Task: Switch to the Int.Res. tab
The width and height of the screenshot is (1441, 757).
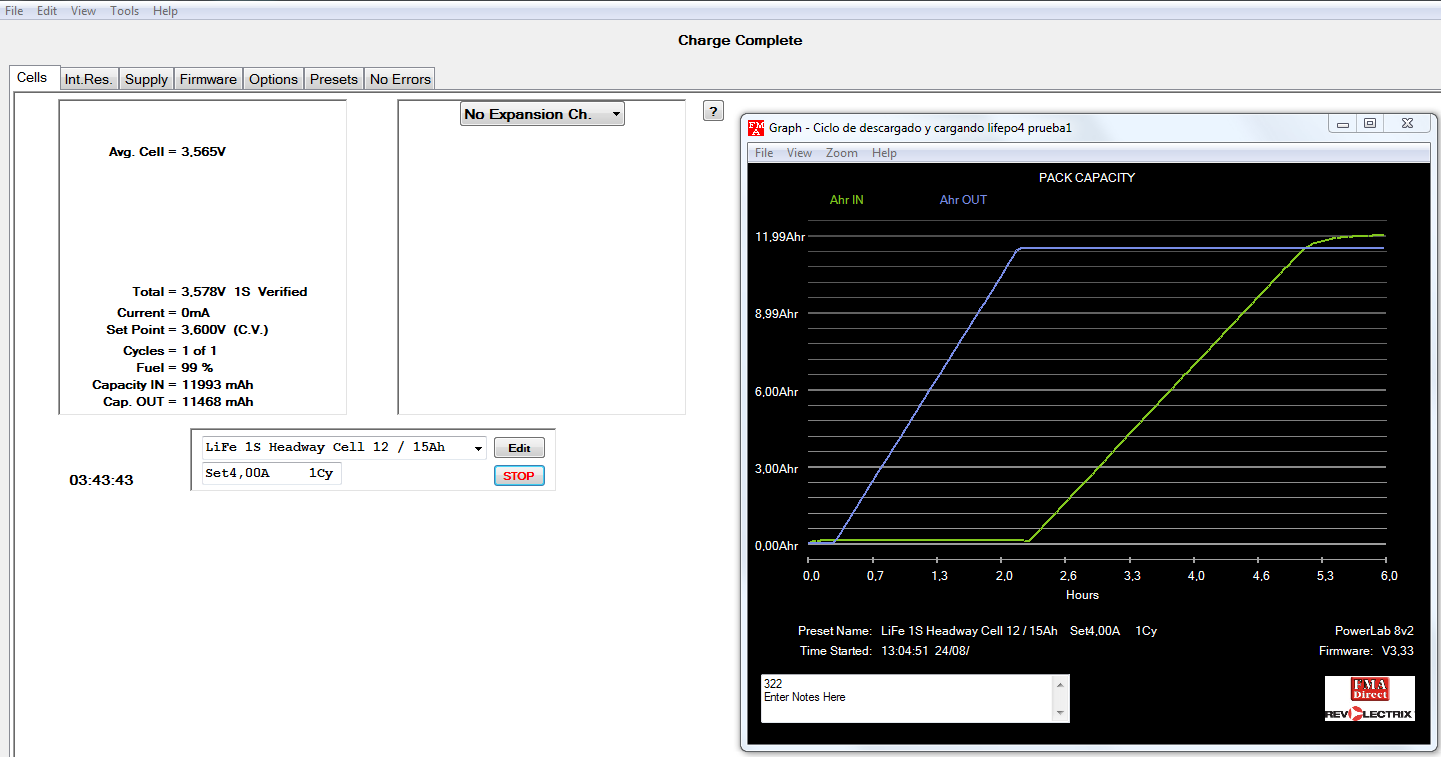Action: point(88,79)
